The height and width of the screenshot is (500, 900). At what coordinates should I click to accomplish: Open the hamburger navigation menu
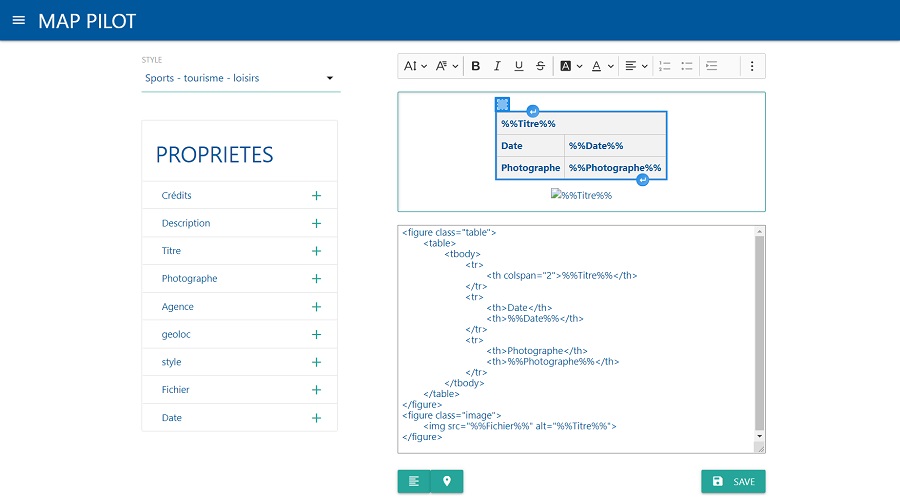pyautogui.click(x=18, y=20)
